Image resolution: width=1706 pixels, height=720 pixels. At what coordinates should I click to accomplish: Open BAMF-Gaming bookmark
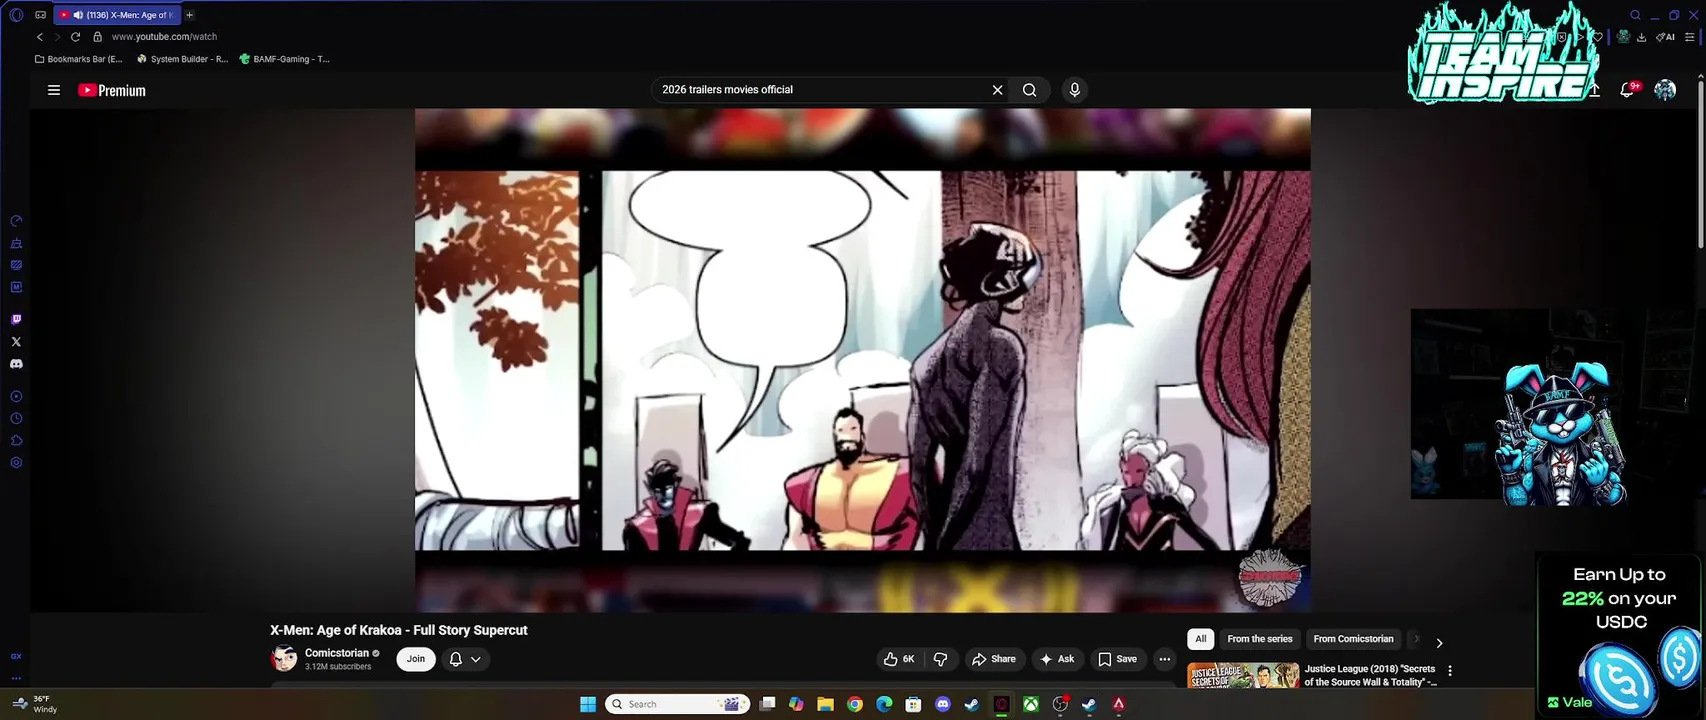[x=285, y=59]
